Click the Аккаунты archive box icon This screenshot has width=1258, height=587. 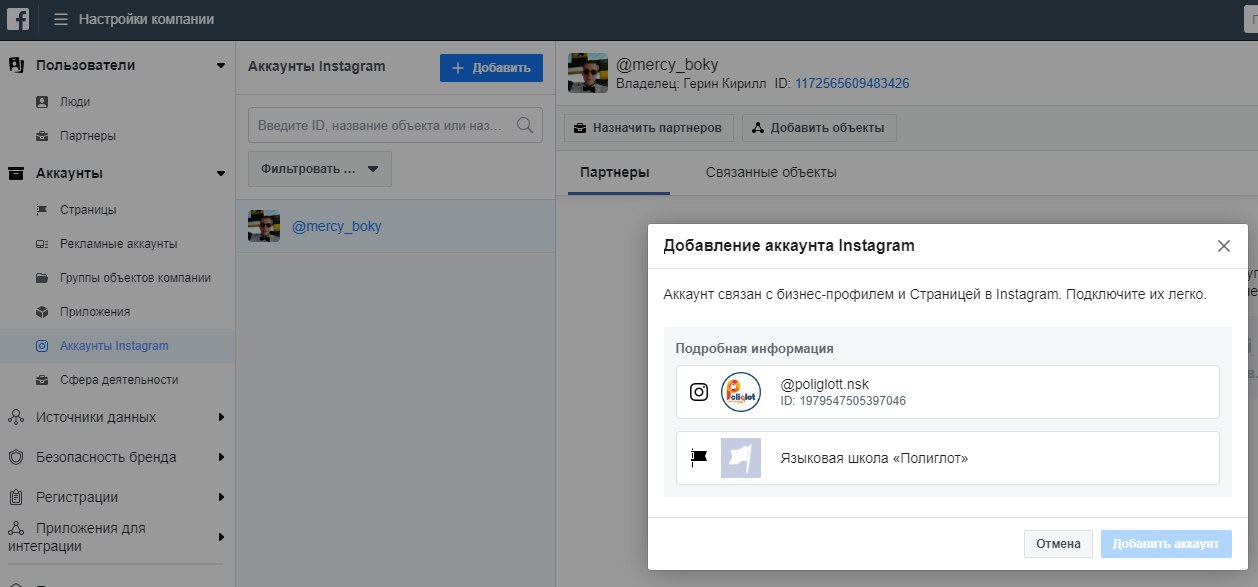tap(16, 173)
